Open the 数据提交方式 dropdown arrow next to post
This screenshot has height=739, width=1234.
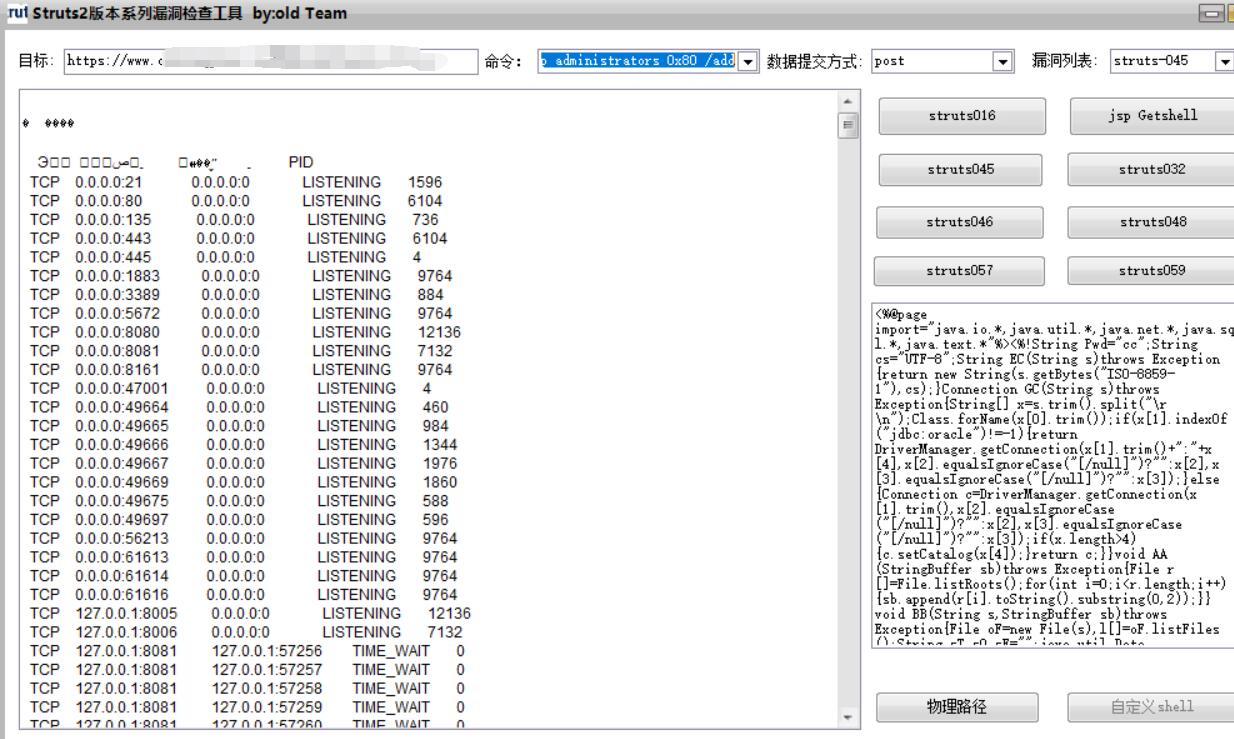click(x=1003, y=61)
